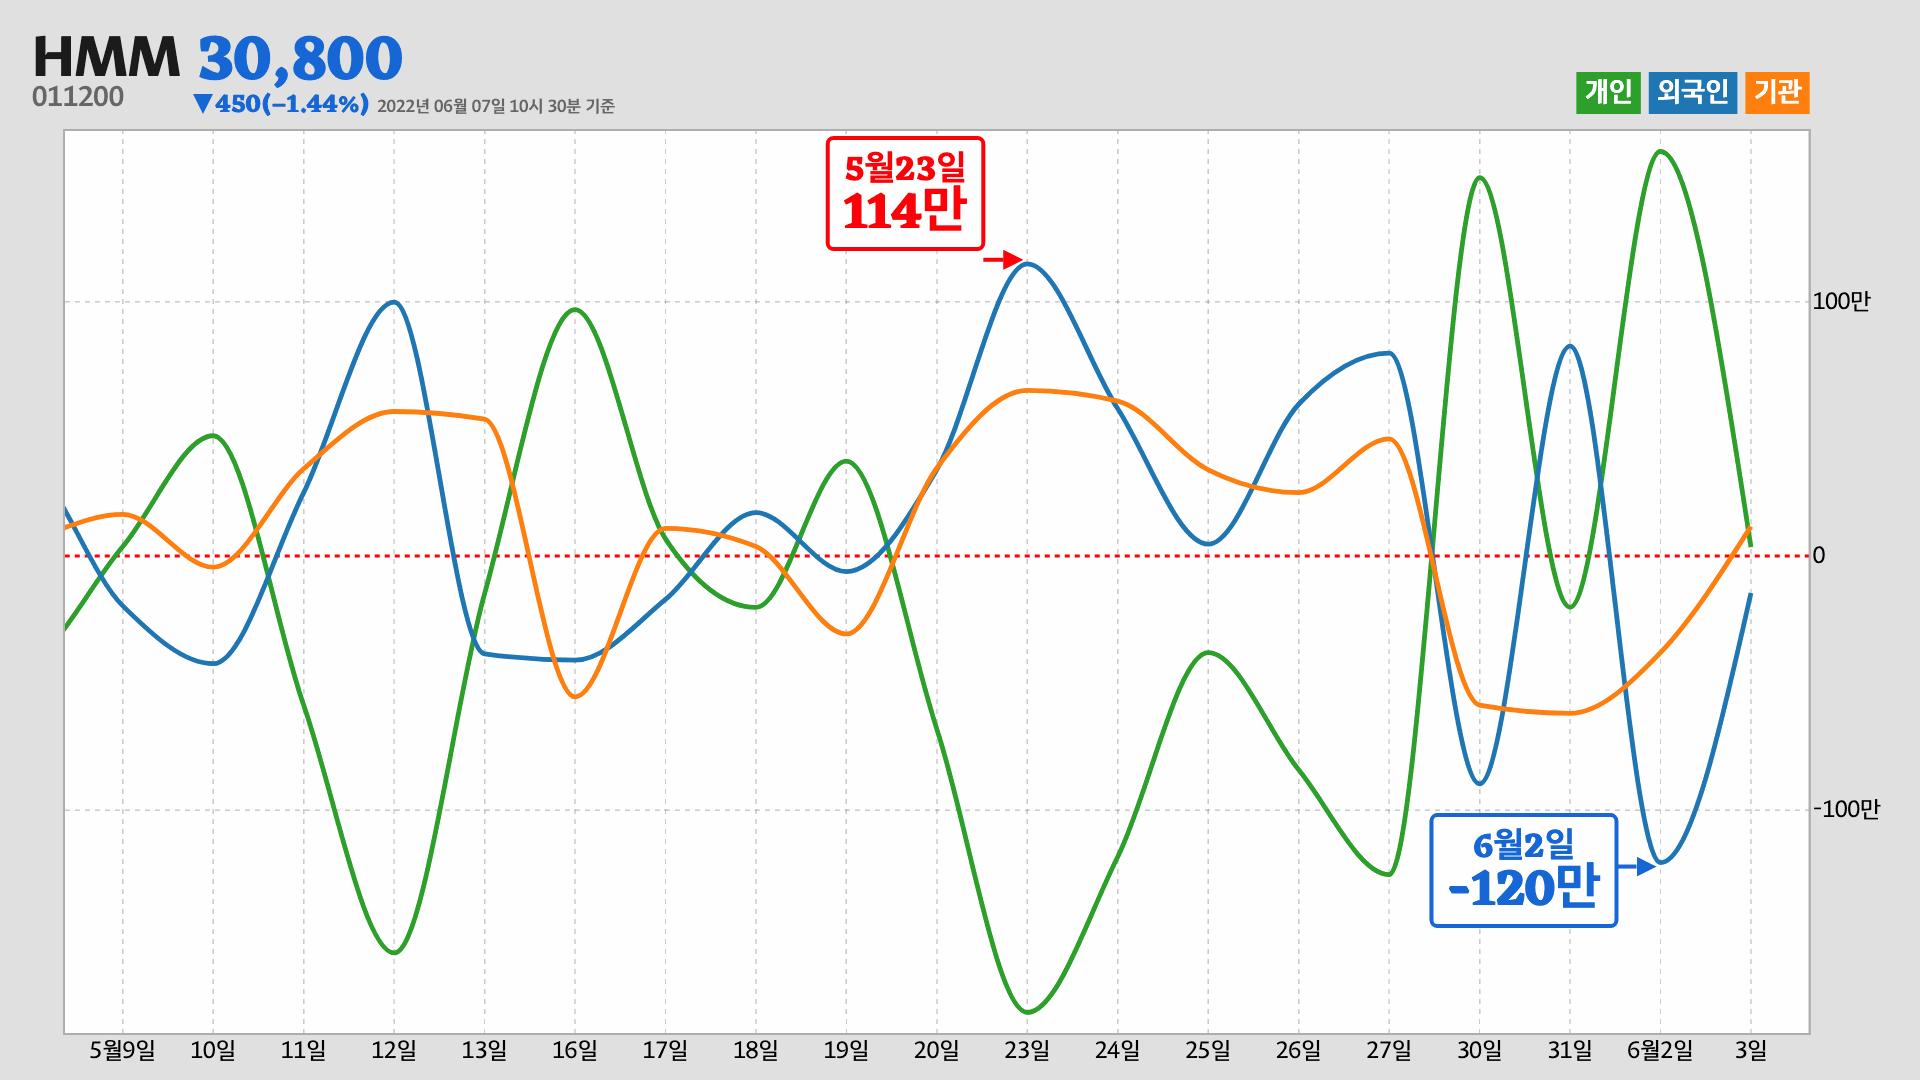Image resolution: width=1920 pixels, height=1080 pixels.
Task: Click the green 개인 legend label
Action: [1608, 93]
